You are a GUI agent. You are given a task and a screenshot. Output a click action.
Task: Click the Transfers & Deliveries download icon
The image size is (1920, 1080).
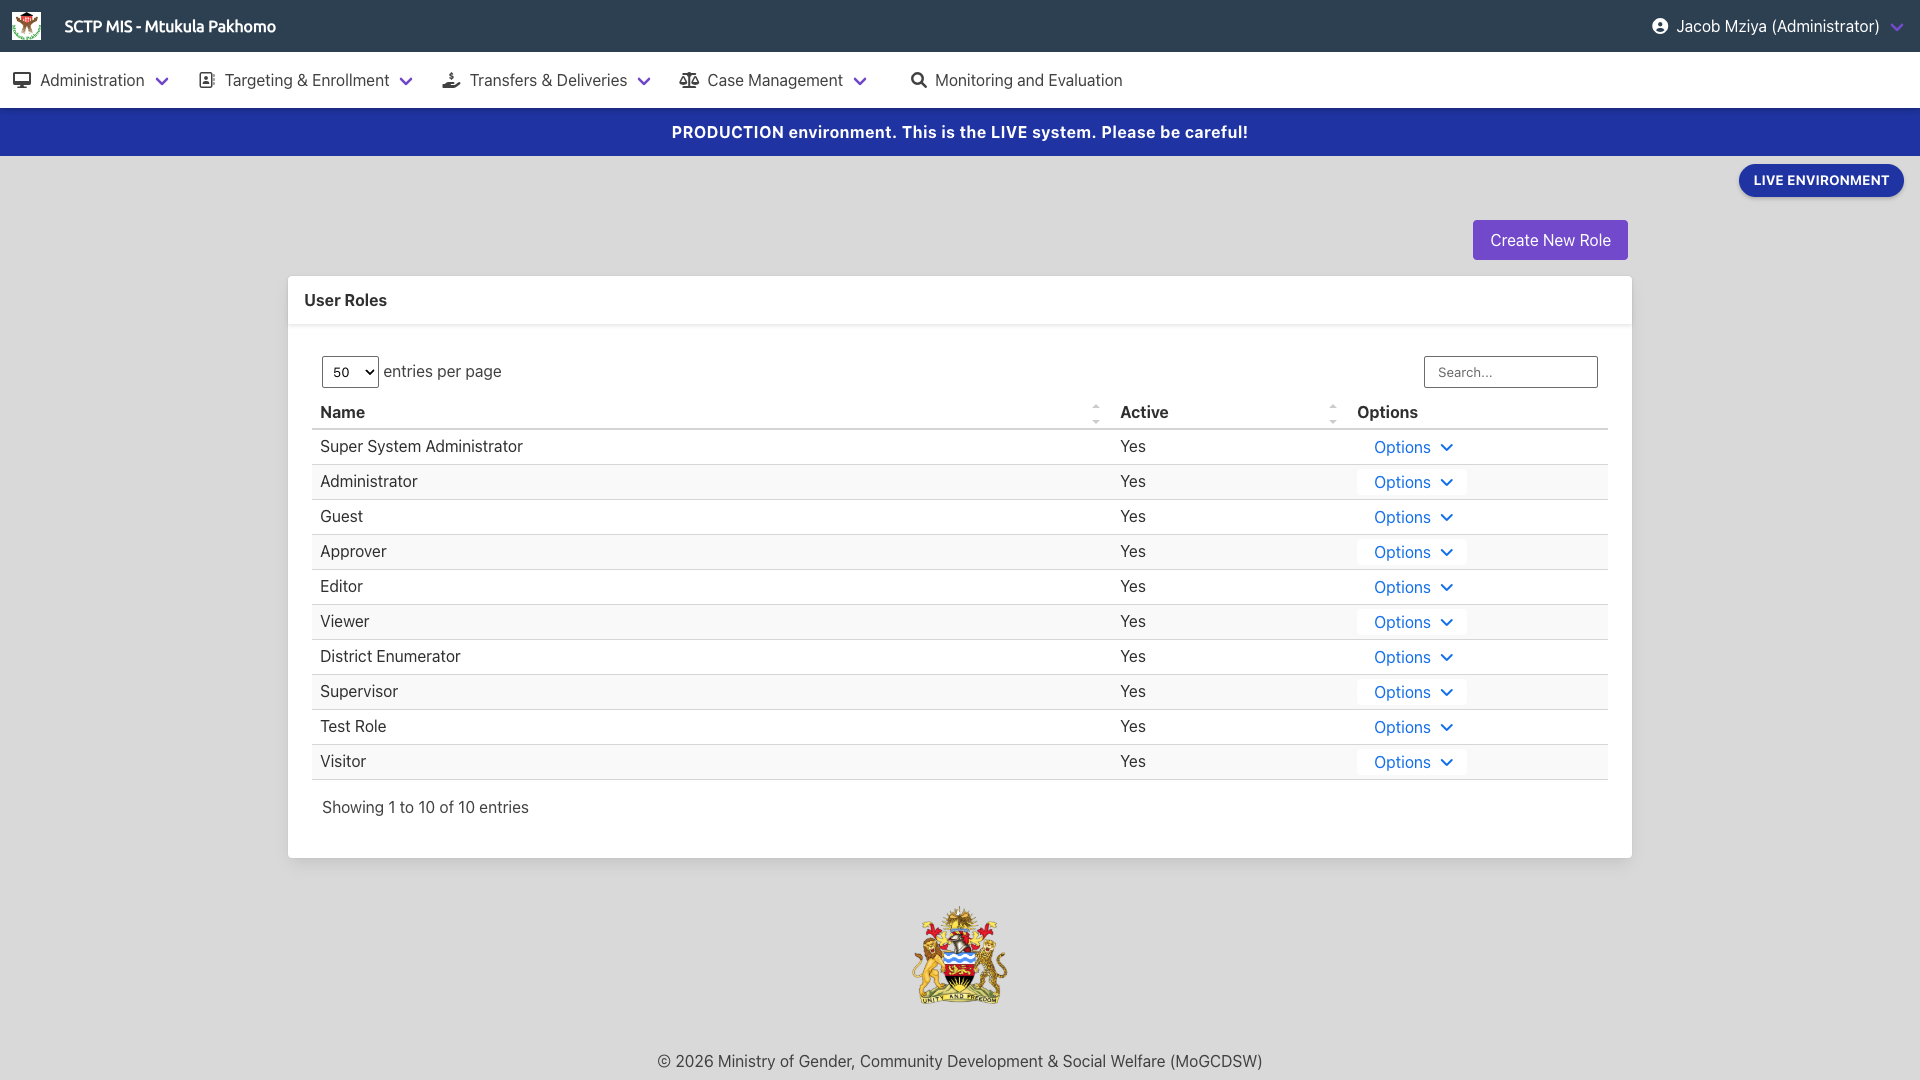tap(451, 80)
